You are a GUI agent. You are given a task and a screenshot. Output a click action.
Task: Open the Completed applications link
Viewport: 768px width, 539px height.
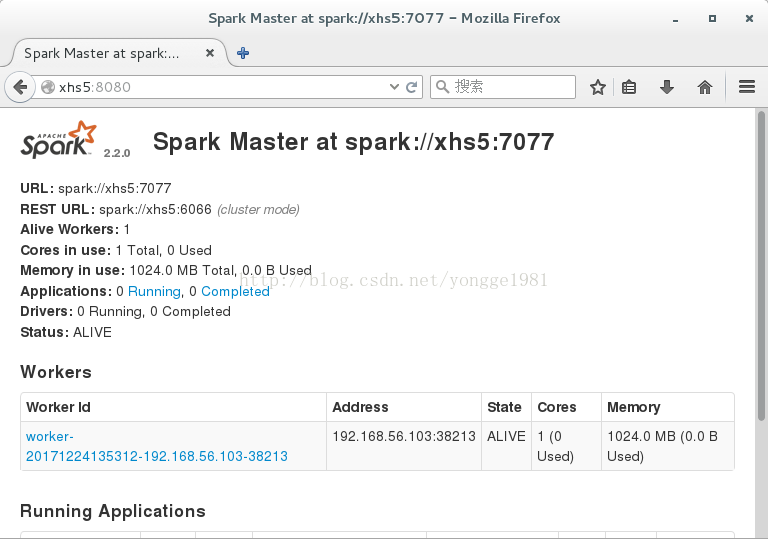tap(236, 292)
